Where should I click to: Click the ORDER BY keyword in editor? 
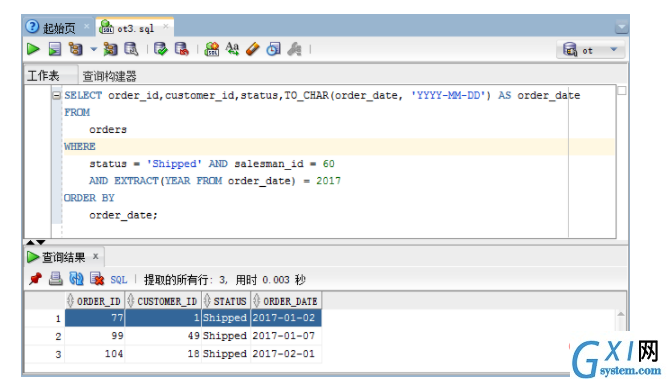89,198
